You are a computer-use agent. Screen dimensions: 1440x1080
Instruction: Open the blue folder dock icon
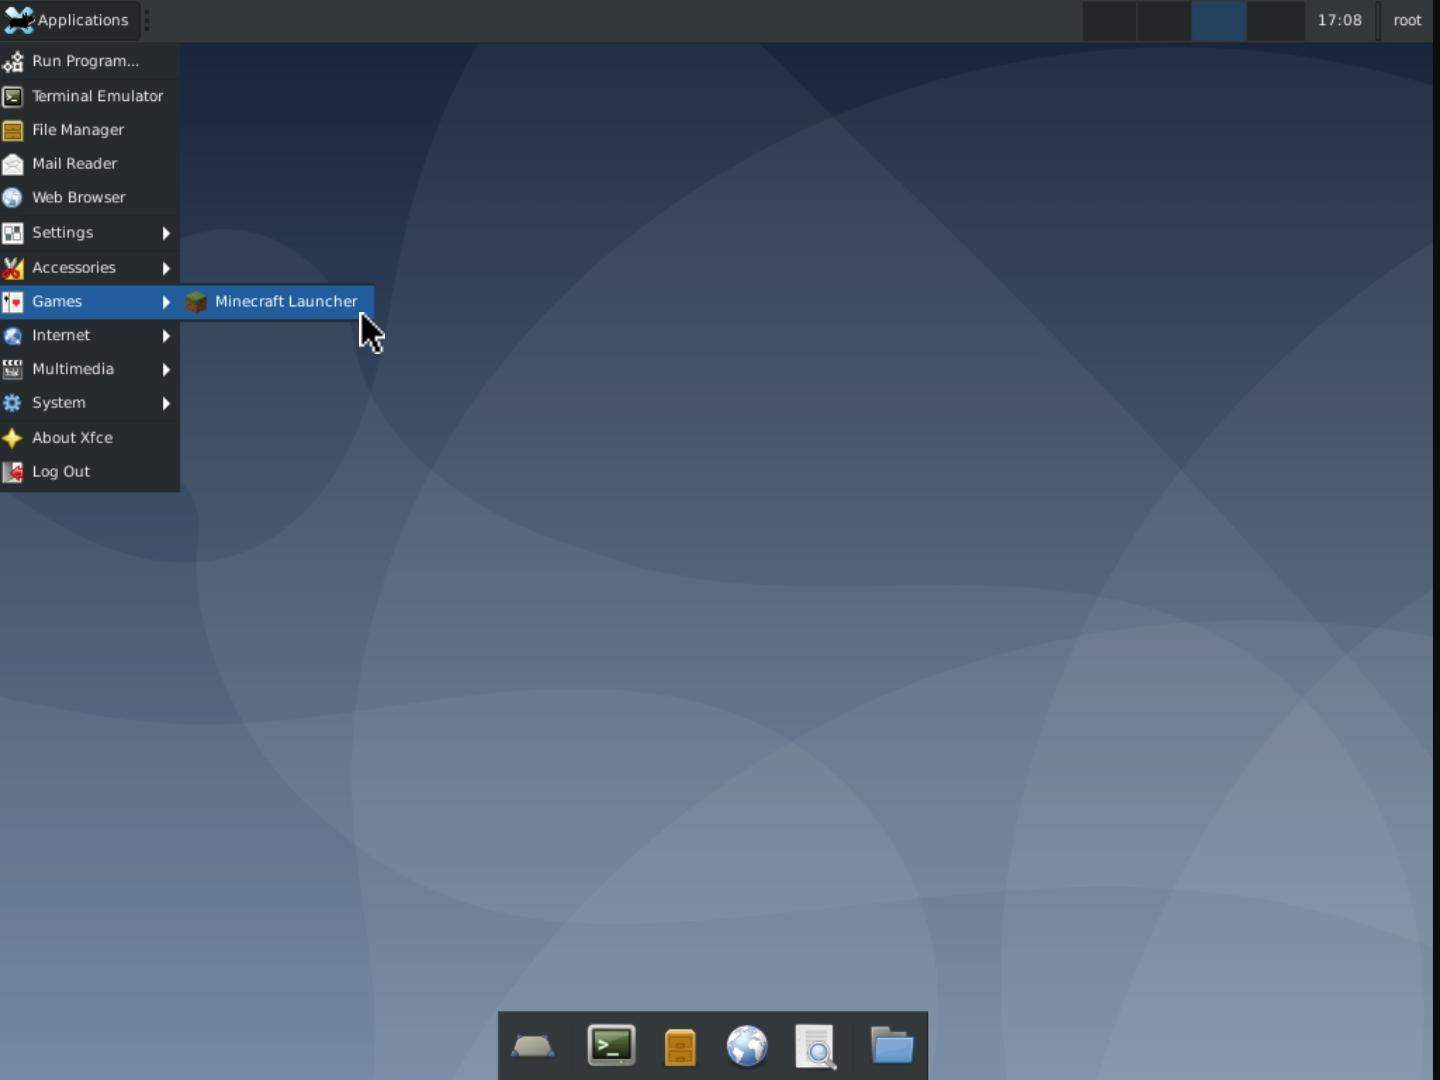pyautogui.click(x=891, y=1046)
